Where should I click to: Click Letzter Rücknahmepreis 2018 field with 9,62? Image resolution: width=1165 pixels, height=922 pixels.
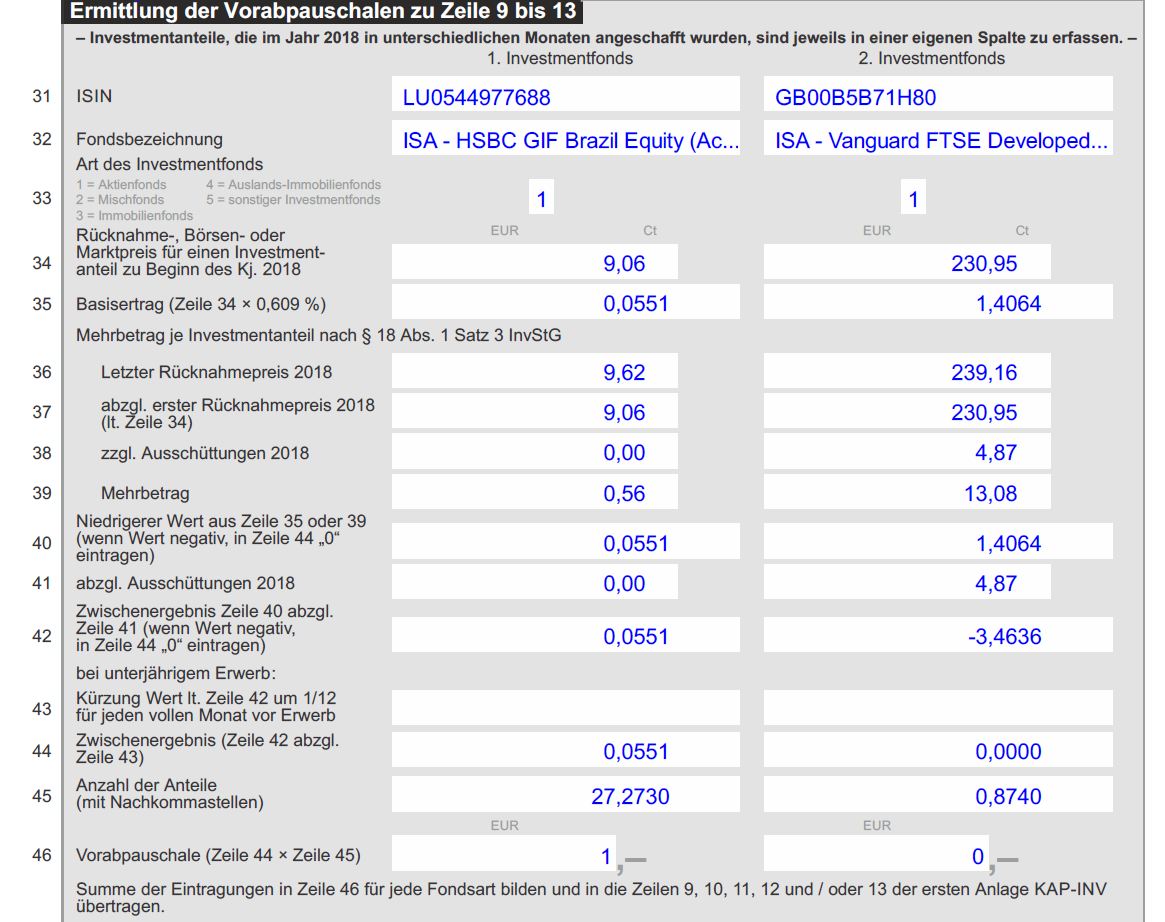(534, 372)
